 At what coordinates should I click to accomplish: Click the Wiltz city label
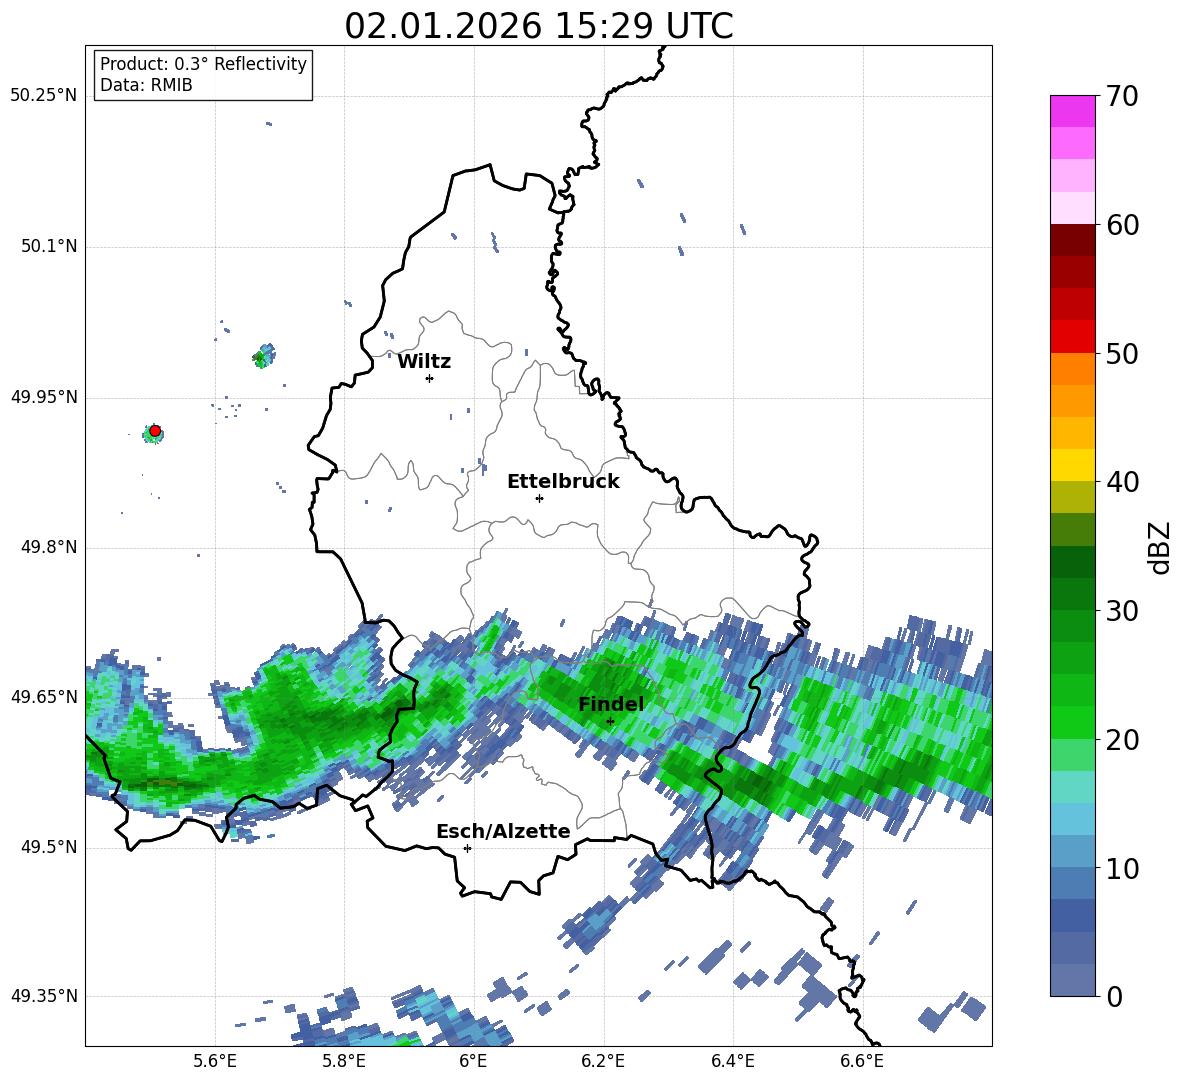[x=424, y=361]
